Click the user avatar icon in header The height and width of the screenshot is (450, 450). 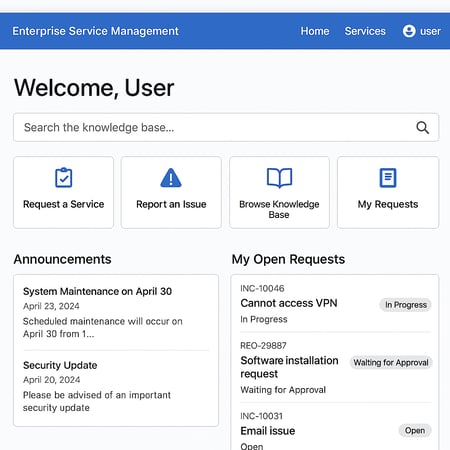[409, 31]
